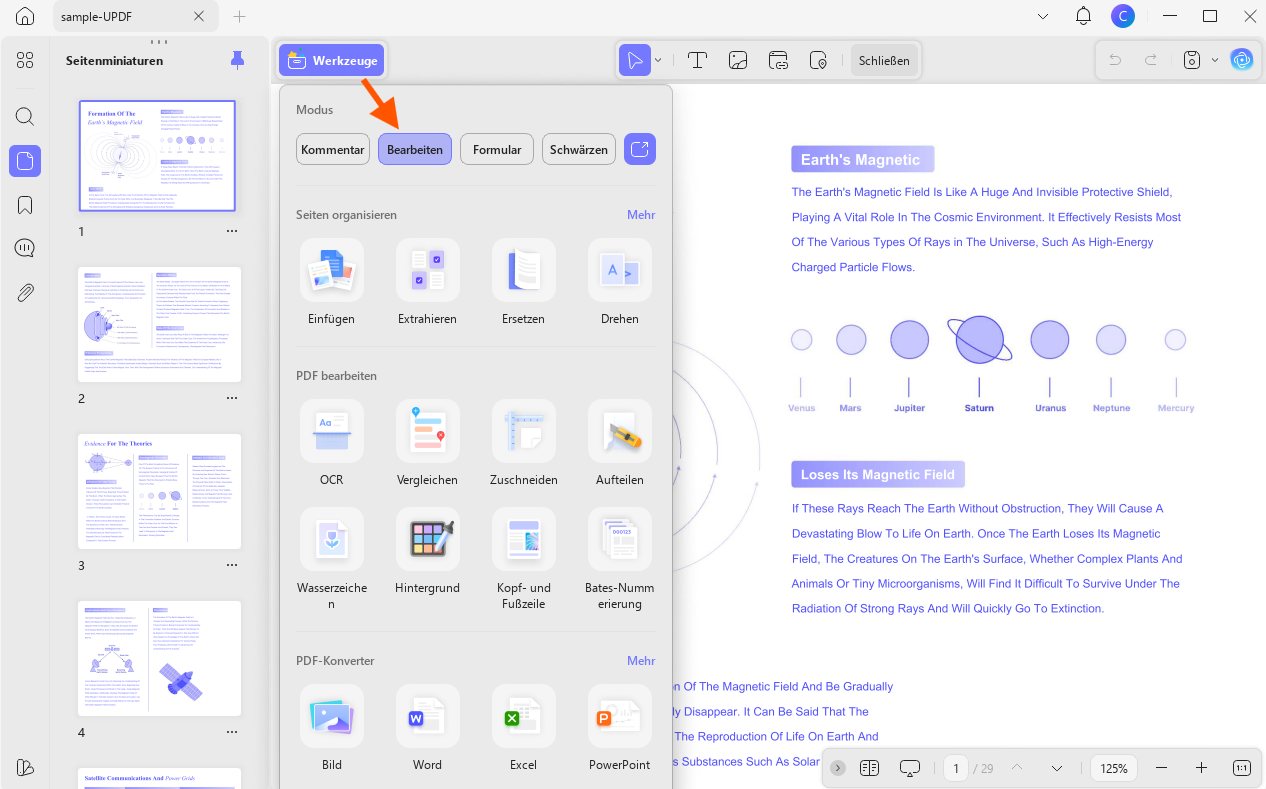Open the search sidebar icon

(25, 116)
